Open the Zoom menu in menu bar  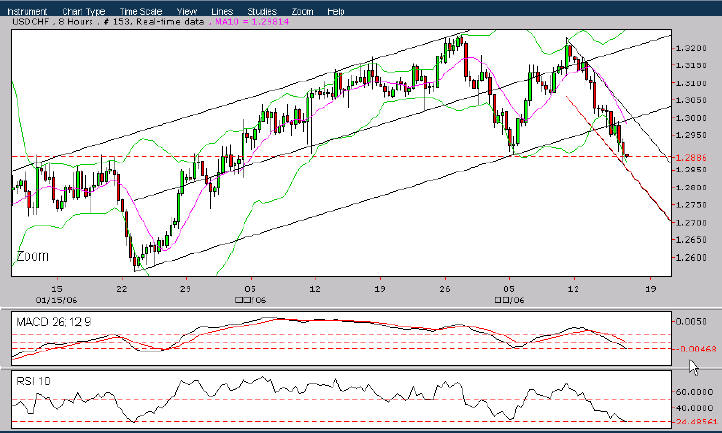[x=302, y=12]
